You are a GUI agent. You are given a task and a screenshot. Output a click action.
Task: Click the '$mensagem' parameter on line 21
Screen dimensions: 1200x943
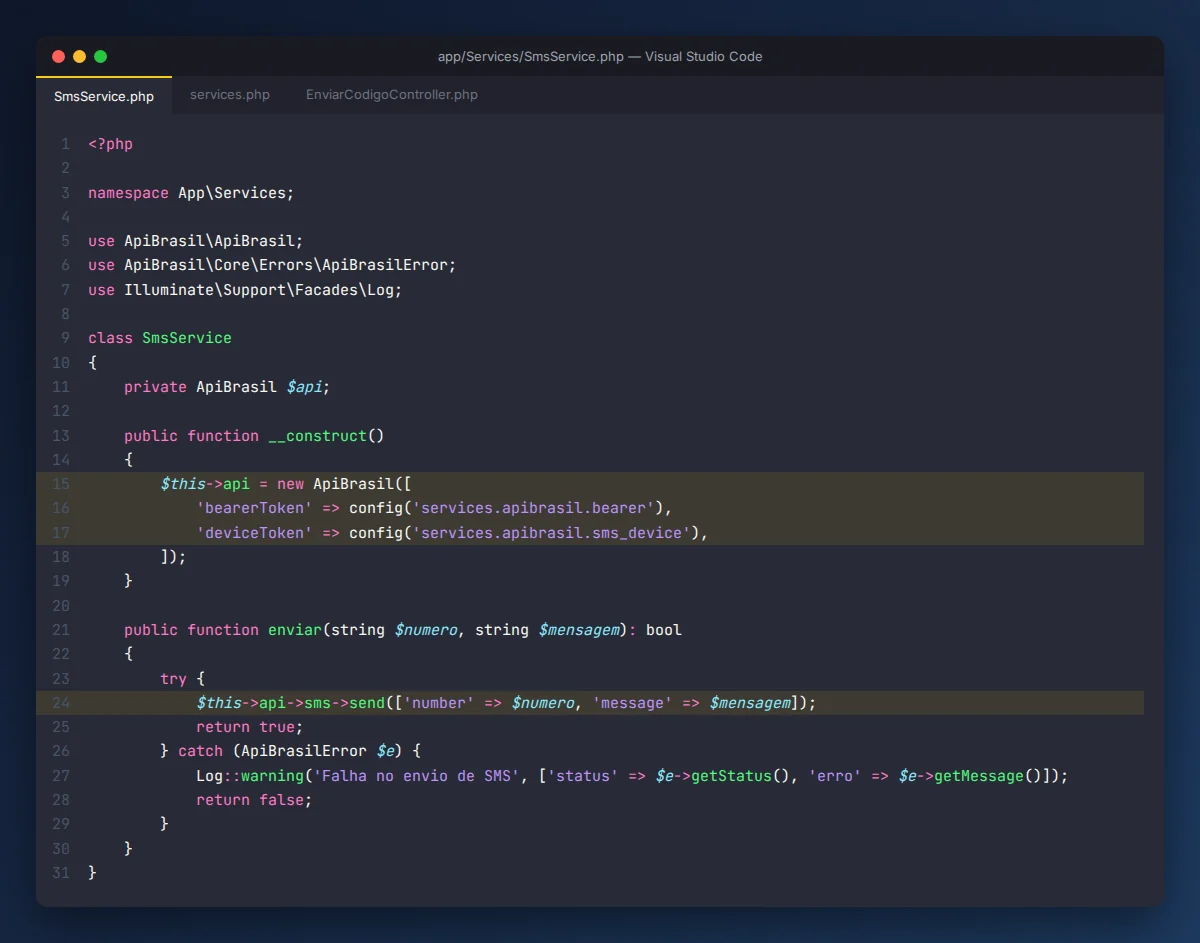pyautogui.click(x=579, y=630)
